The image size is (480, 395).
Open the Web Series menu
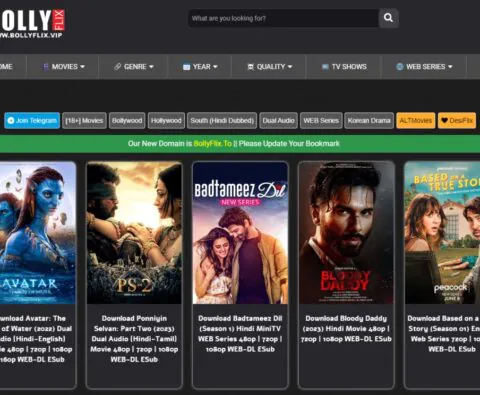(424, 67)
